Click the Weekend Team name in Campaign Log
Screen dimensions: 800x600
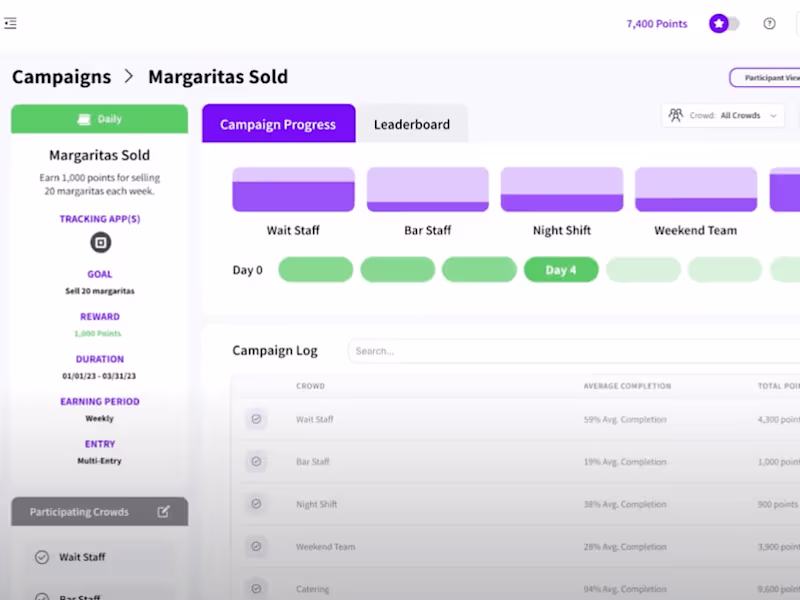(x=326, y=546)
